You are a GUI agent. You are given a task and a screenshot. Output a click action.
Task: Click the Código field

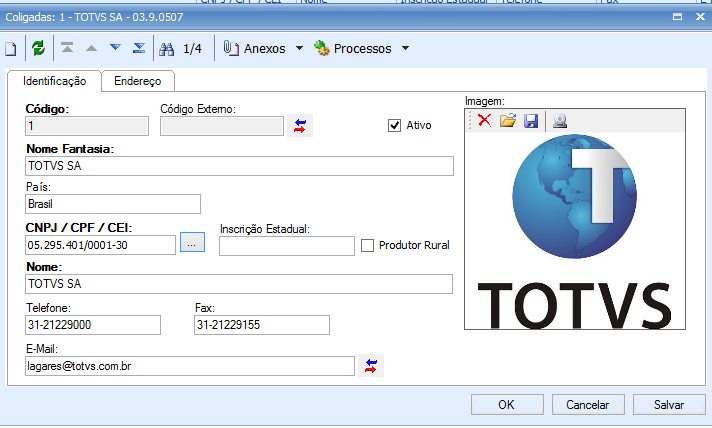87,126
